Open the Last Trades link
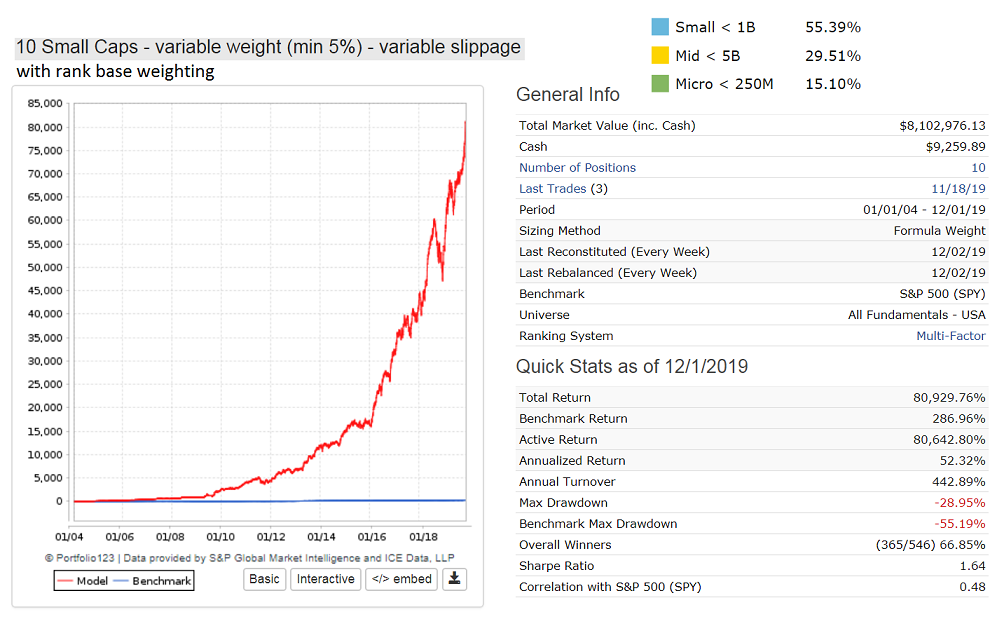Screen dimensions: 997x619 point(553,189)
